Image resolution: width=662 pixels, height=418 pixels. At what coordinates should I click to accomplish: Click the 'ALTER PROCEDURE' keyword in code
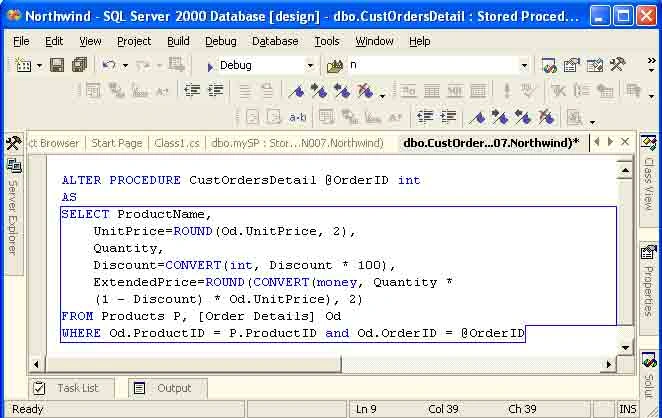121,180
